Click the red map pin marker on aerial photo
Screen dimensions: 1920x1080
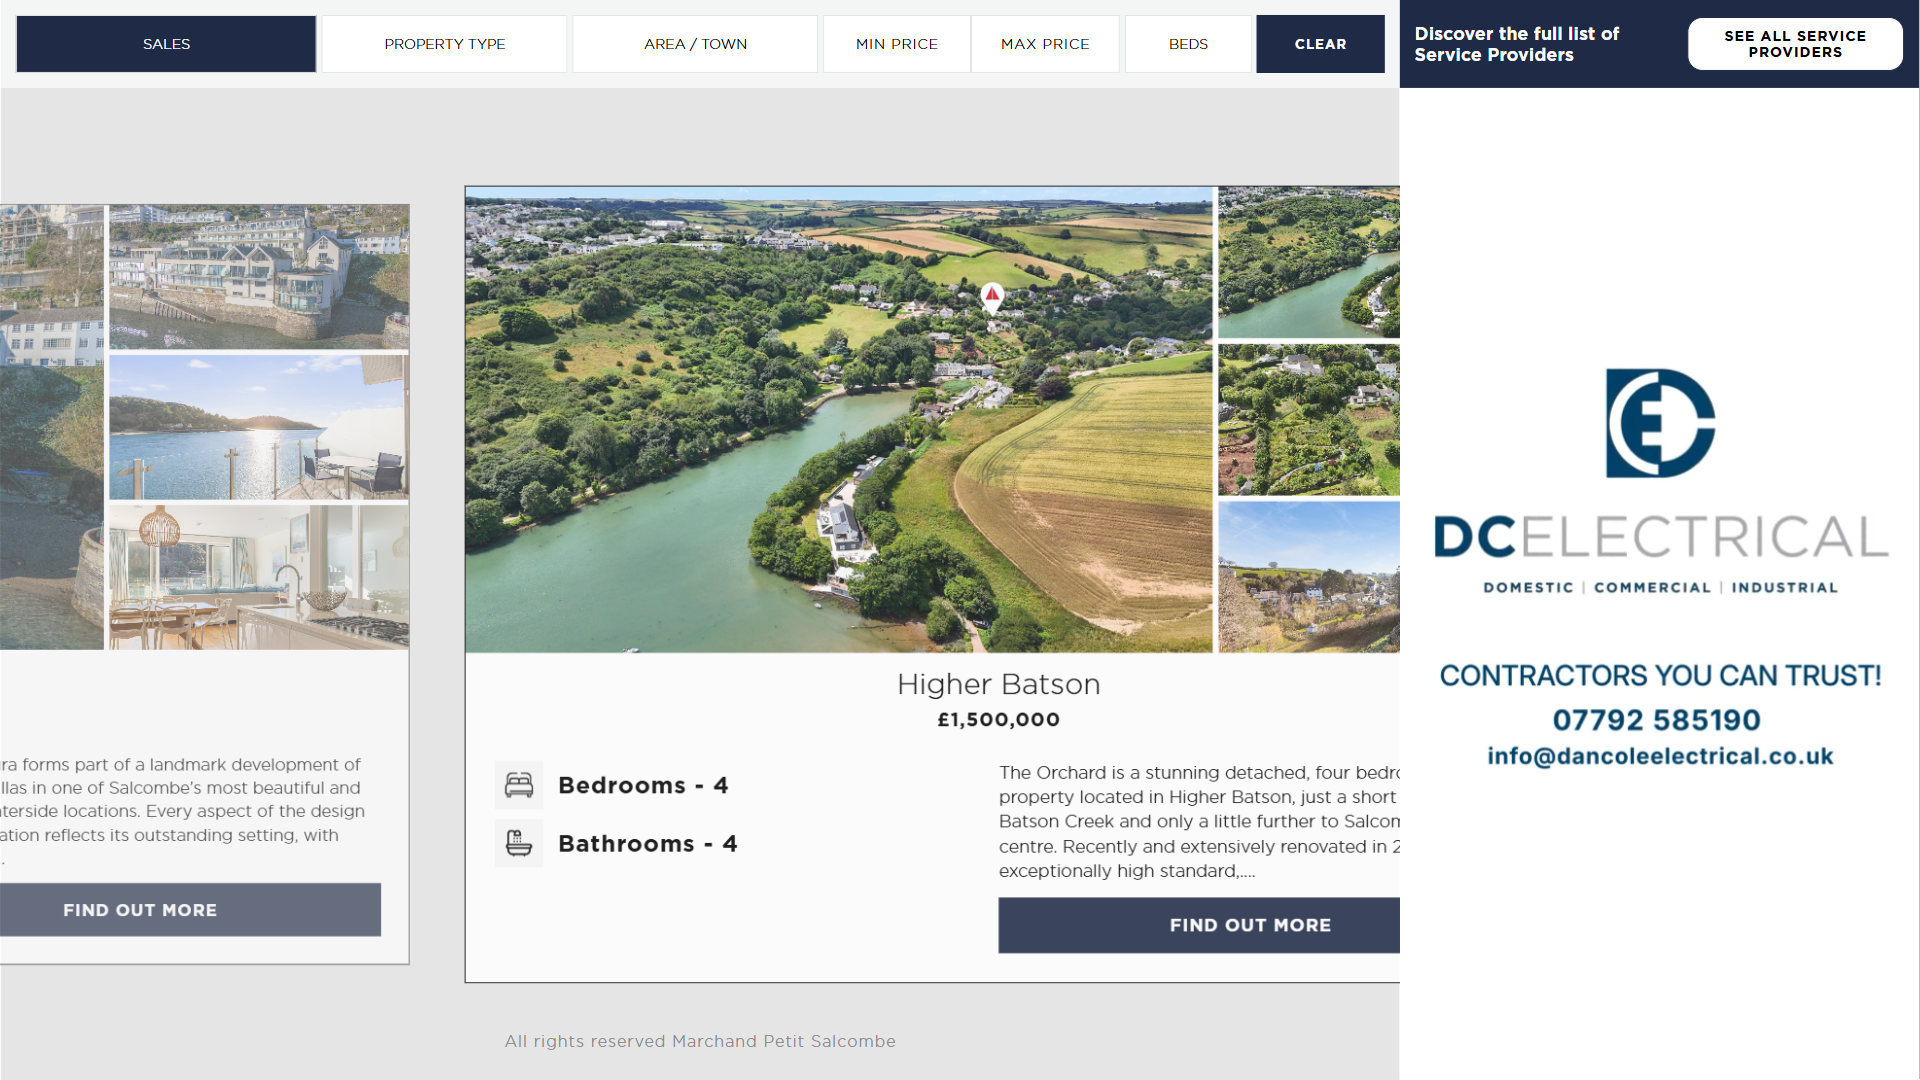click(x=991, y=296)
